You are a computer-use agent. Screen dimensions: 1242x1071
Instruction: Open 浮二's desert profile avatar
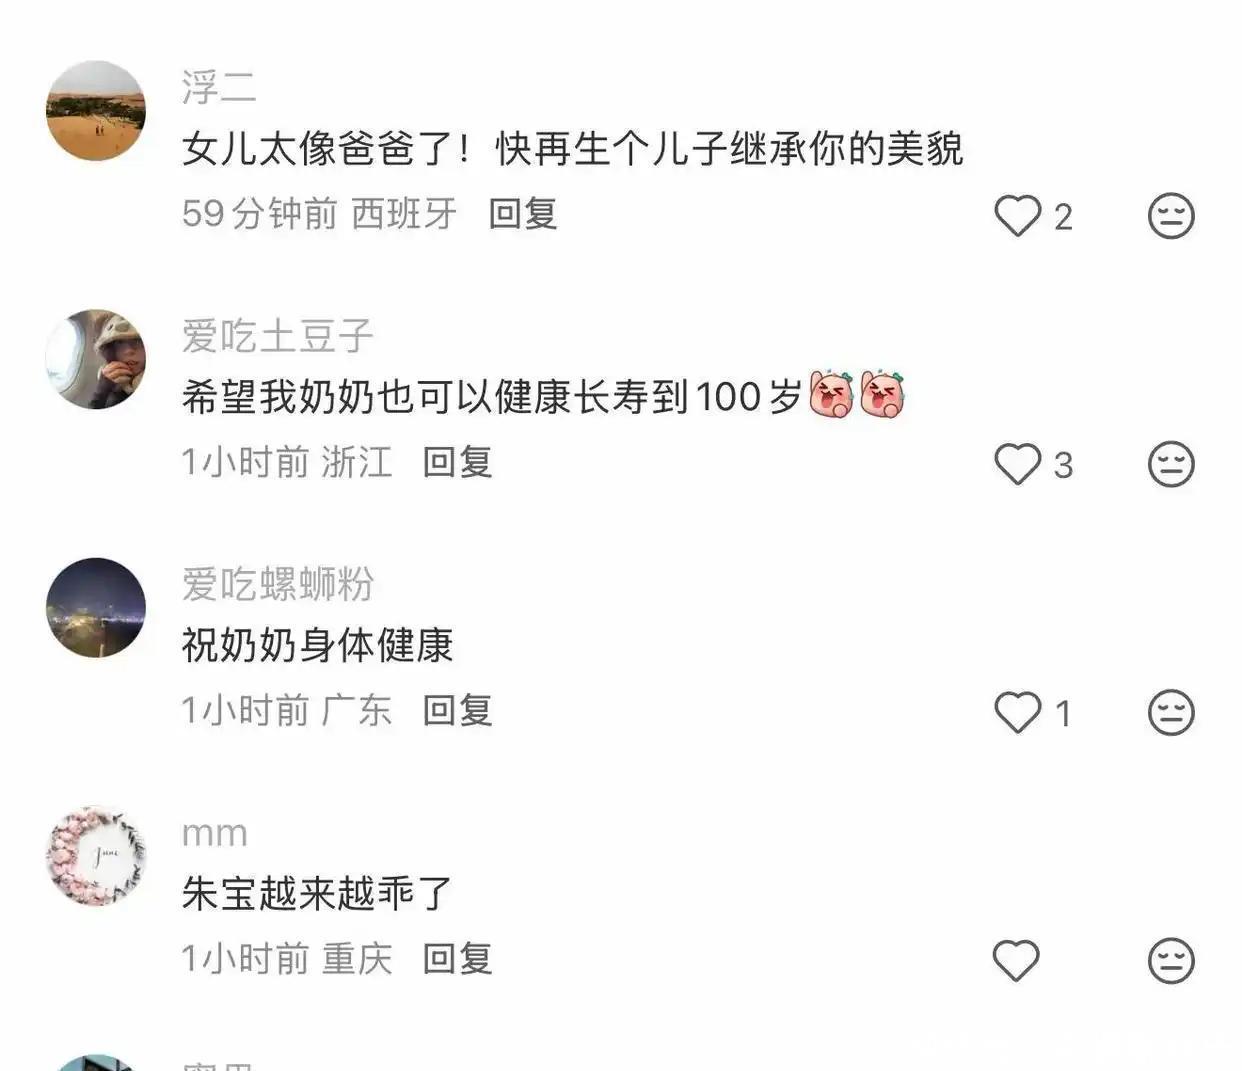click(96, 110)
